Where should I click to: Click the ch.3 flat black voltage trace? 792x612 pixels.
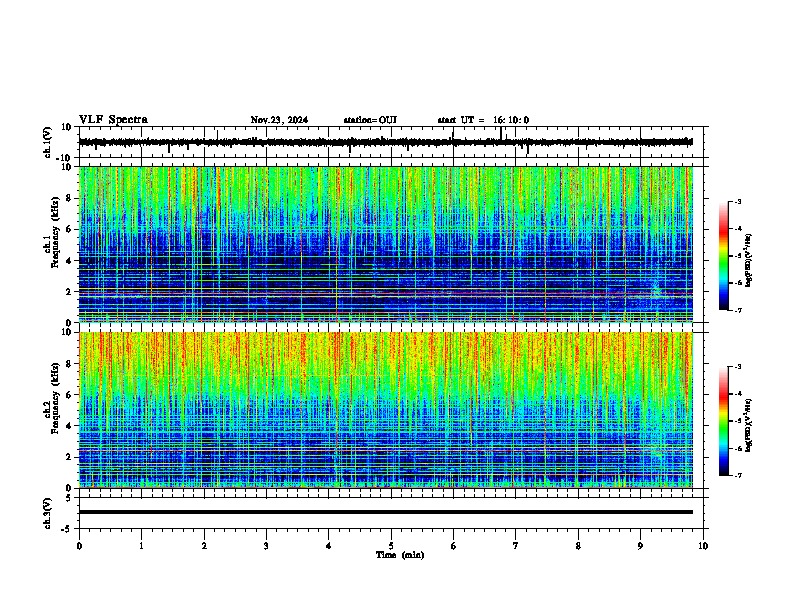[386, 512]
